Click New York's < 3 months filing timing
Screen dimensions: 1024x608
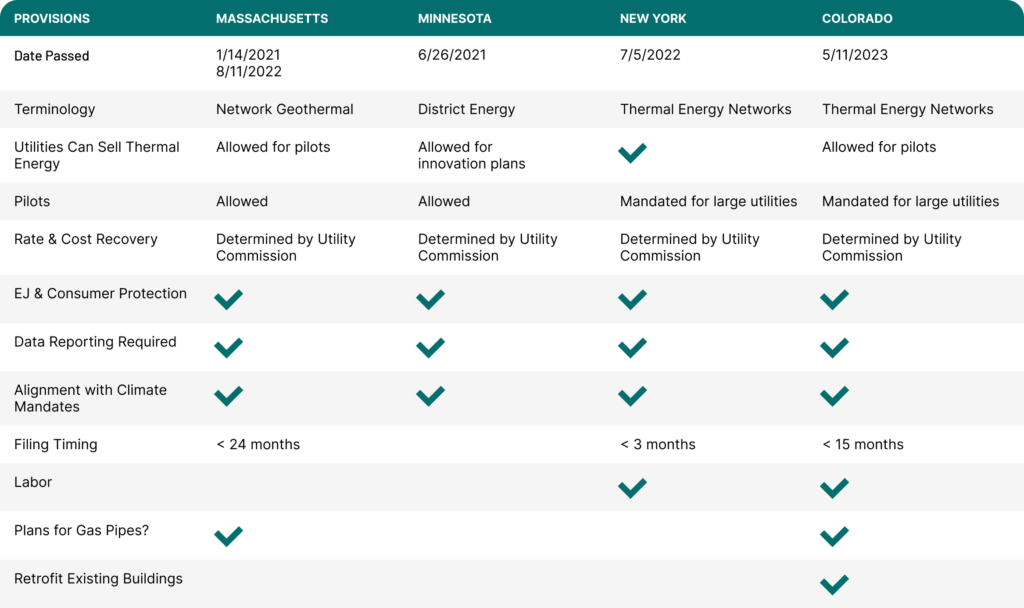pyautogui.click(x=658, y=444)
